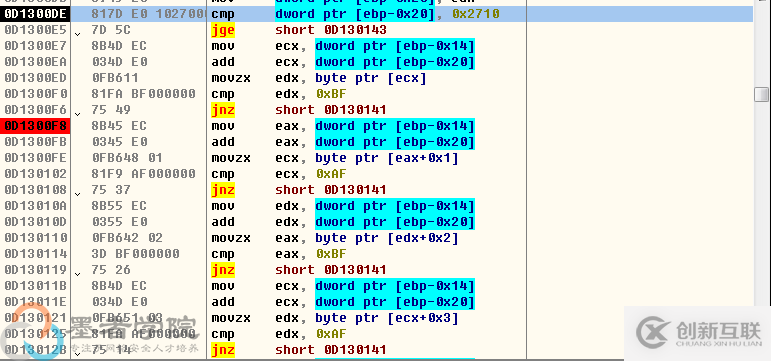Click the jump arrow marker beside 75 49
771x361 pixels.
click(77, 114)
